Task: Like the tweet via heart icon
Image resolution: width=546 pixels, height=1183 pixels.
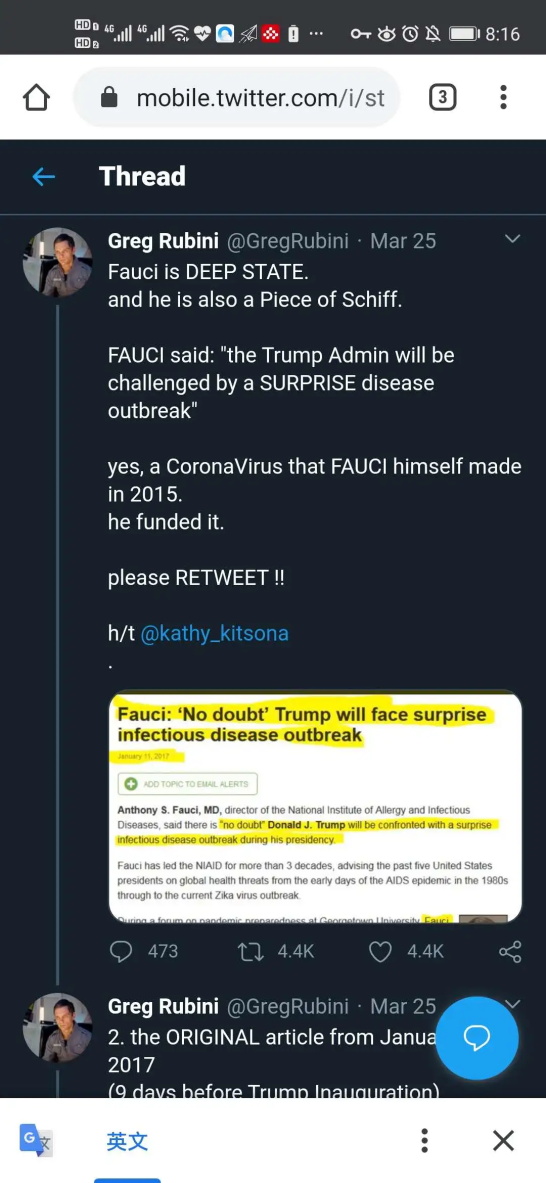Action: point(380,951)
